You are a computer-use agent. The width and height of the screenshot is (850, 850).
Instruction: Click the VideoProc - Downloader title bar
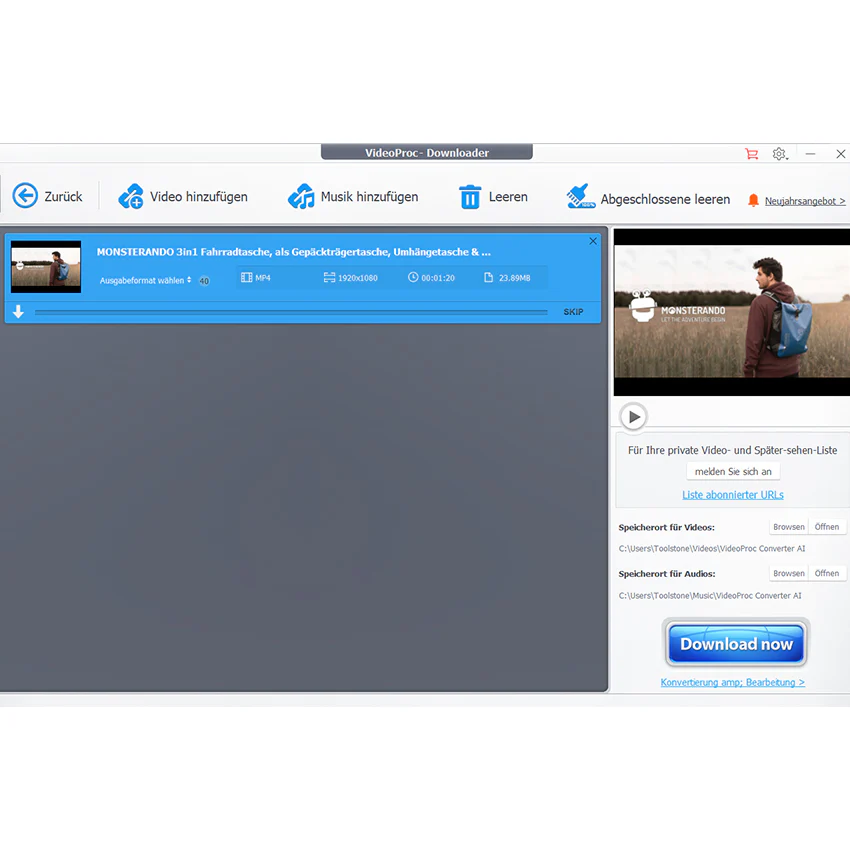point(427,152)
